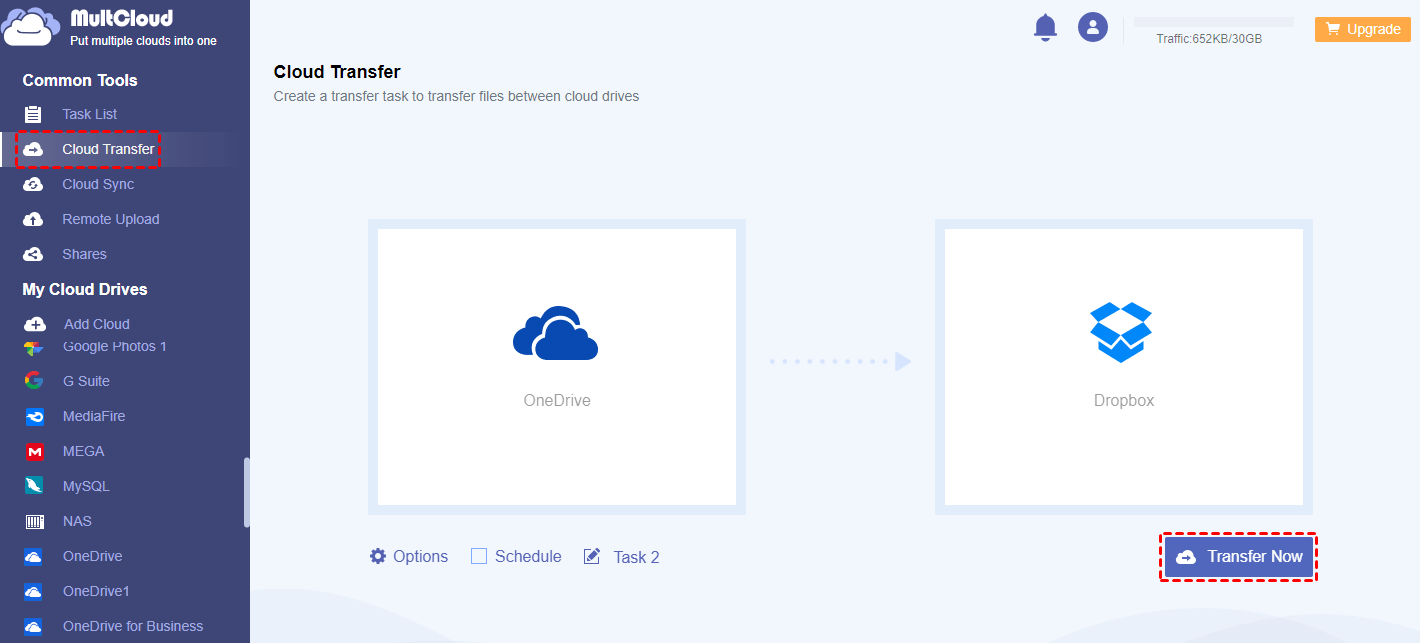The height and width of the screenshot is (643, 1420).
Task: Open the user account avatar icon
Action: pos(1092,27)
